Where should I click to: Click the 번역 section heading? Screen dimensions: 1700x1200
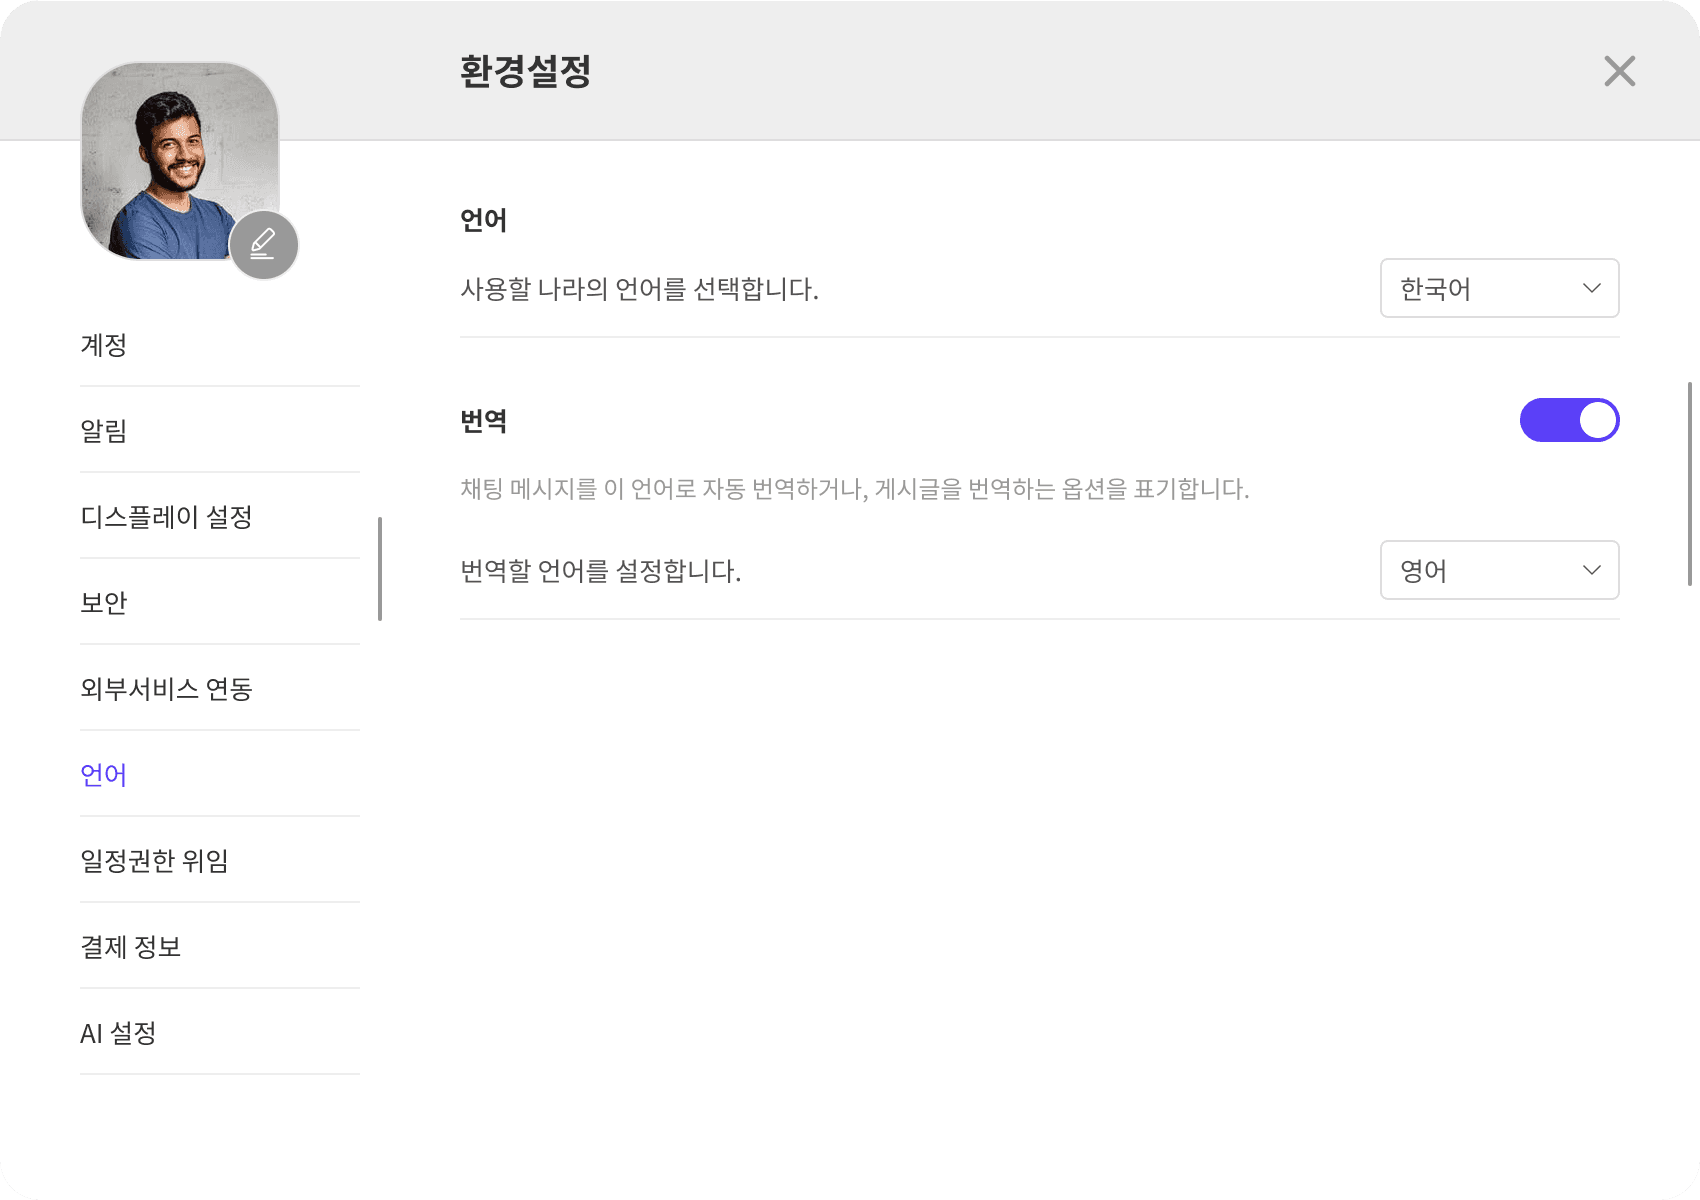click(x=484, y=421)
